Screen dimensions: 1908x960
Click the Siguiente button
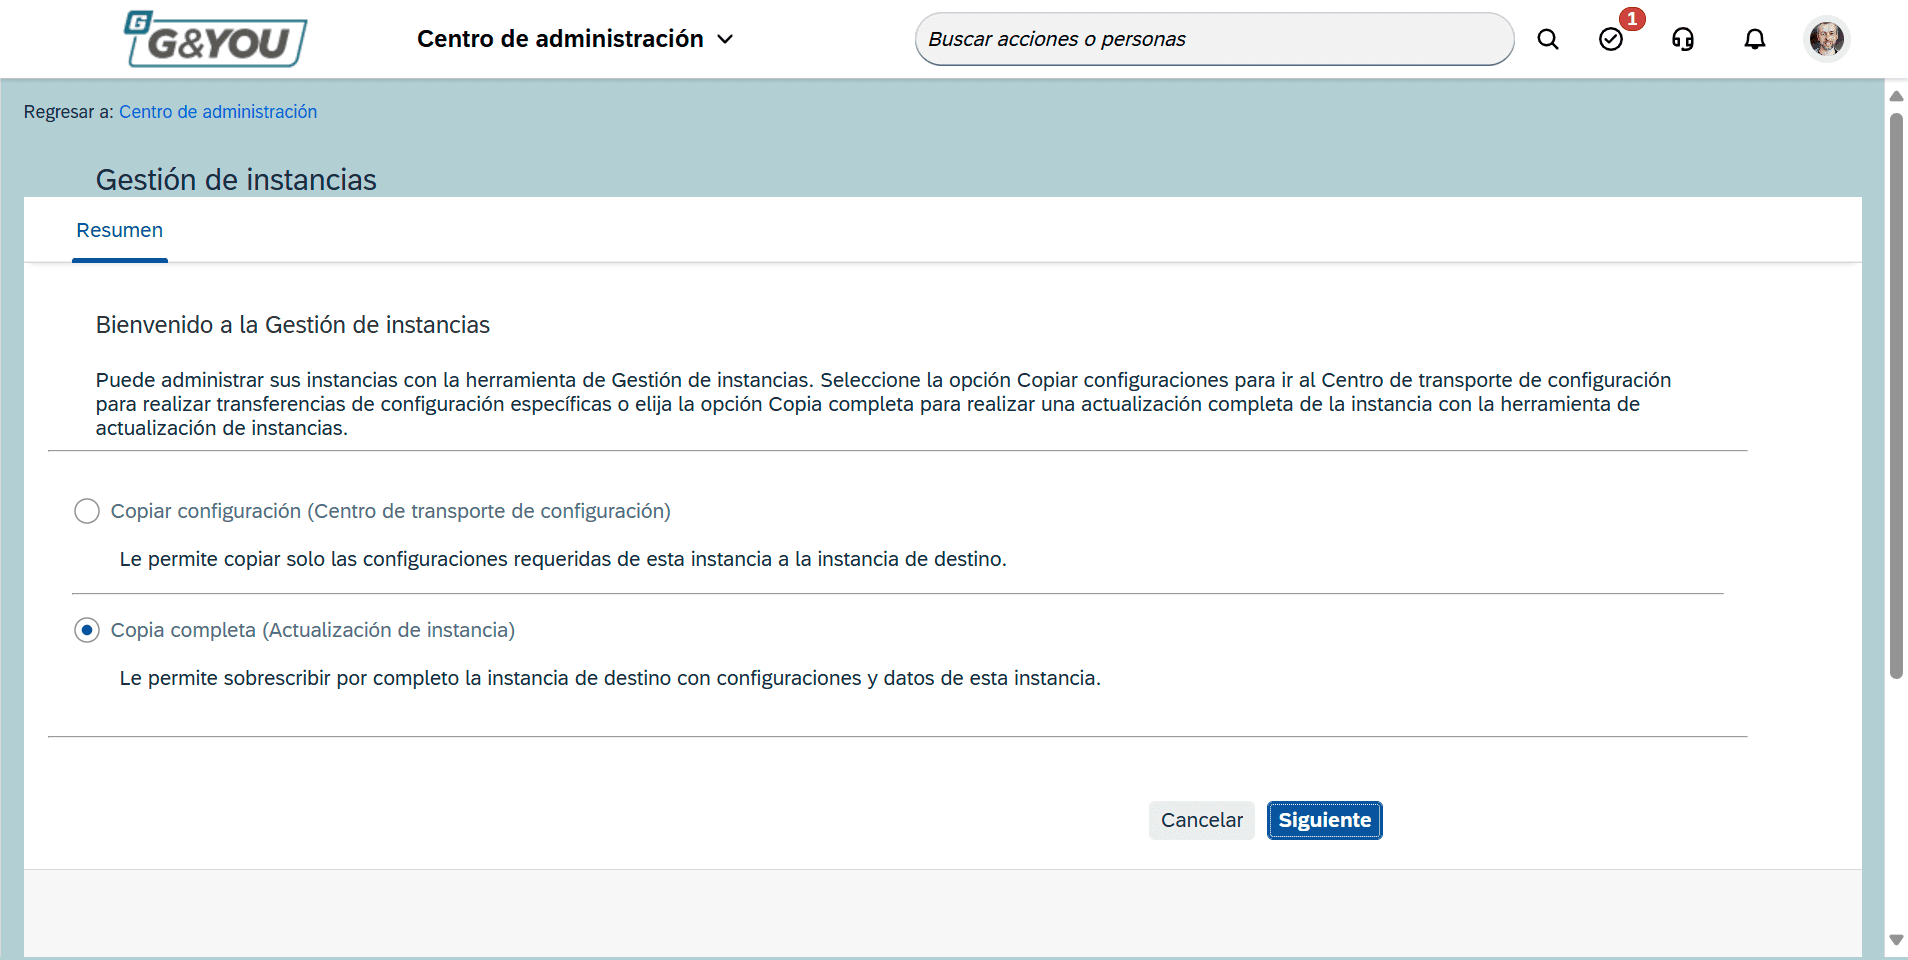click(1325, 820)
